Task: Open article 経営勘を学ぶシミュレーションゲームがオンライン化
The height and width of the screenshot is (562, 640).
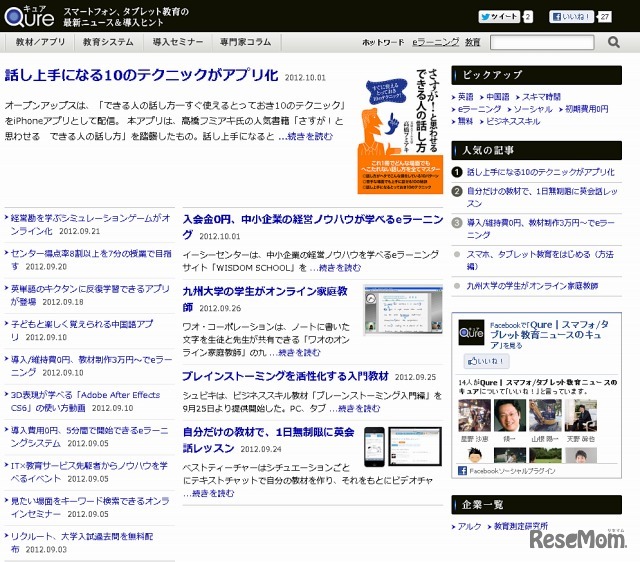Action: 90,224
